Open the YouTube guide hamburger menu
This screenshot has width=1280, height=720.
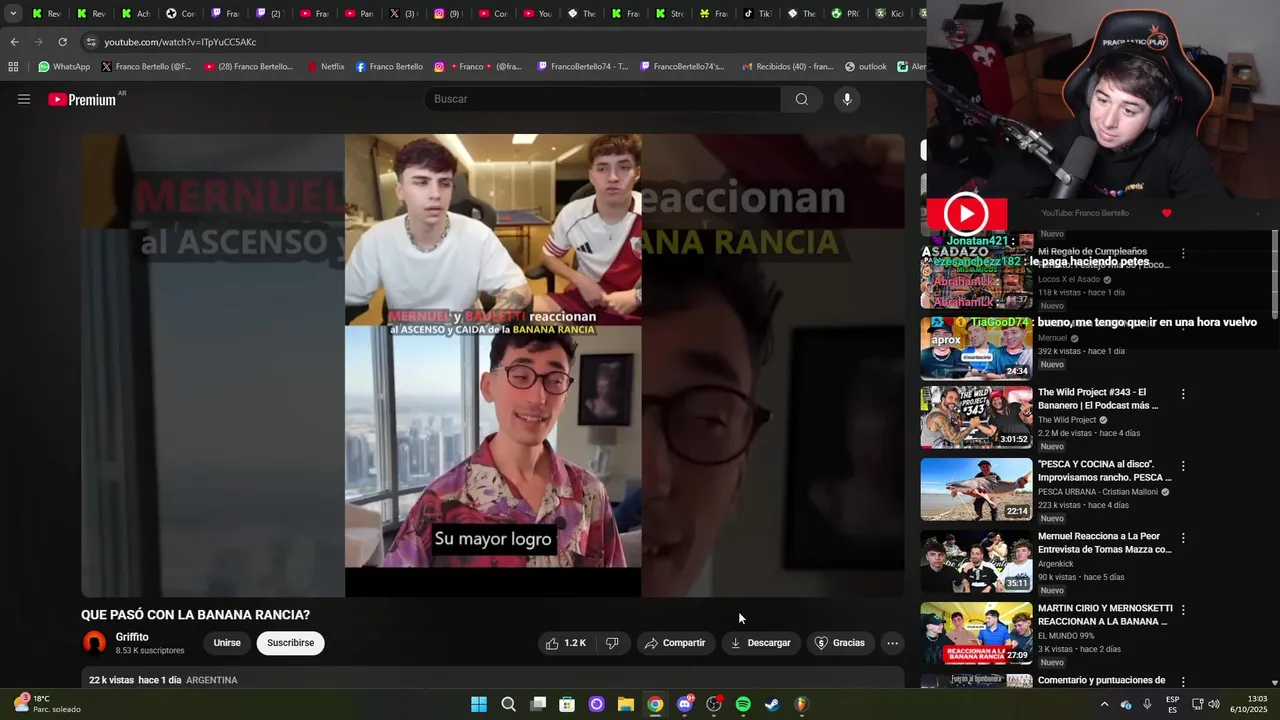tap(24, 99)
